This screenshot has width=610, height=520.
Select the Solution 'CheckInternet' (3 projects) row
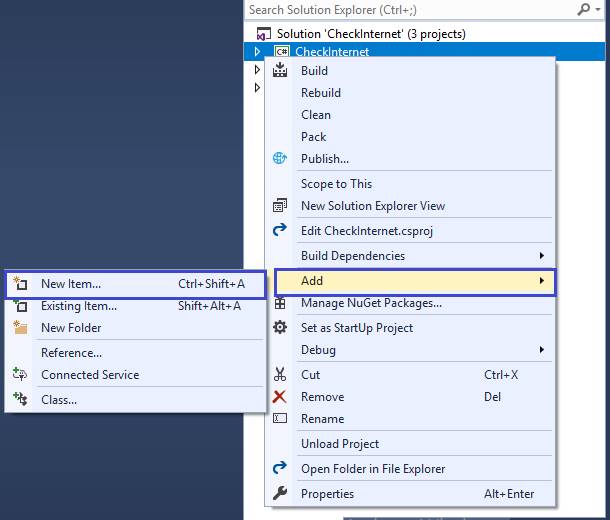(424, 34)
